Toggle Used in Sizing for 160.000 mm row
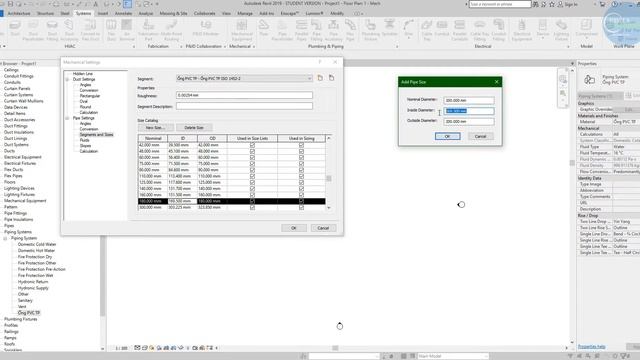The image size is (640, 360). (301, 195)
